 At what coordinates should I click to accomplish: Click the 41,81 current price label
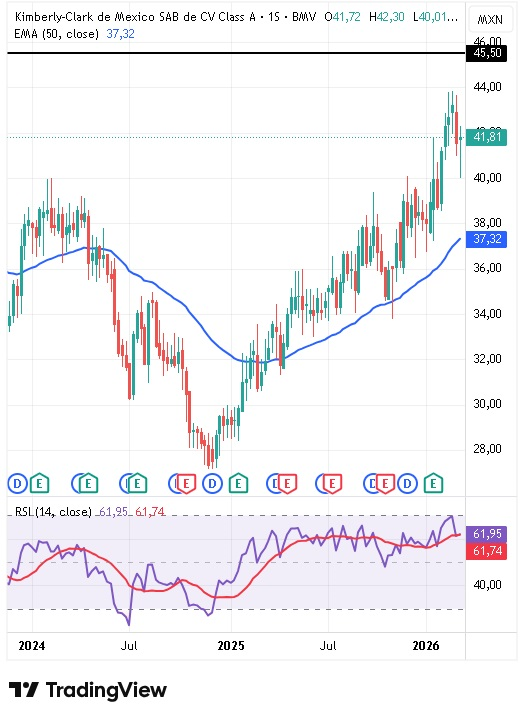(x=487, y=137)
